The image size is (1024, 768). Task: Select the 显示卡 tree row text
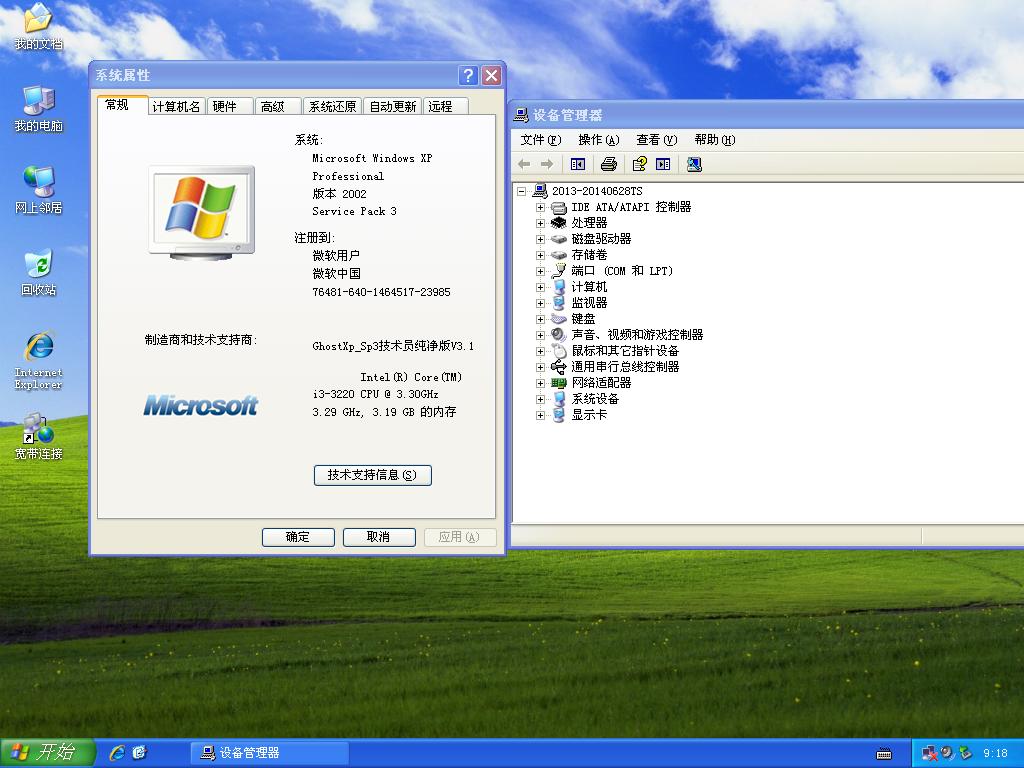[589, 415]
